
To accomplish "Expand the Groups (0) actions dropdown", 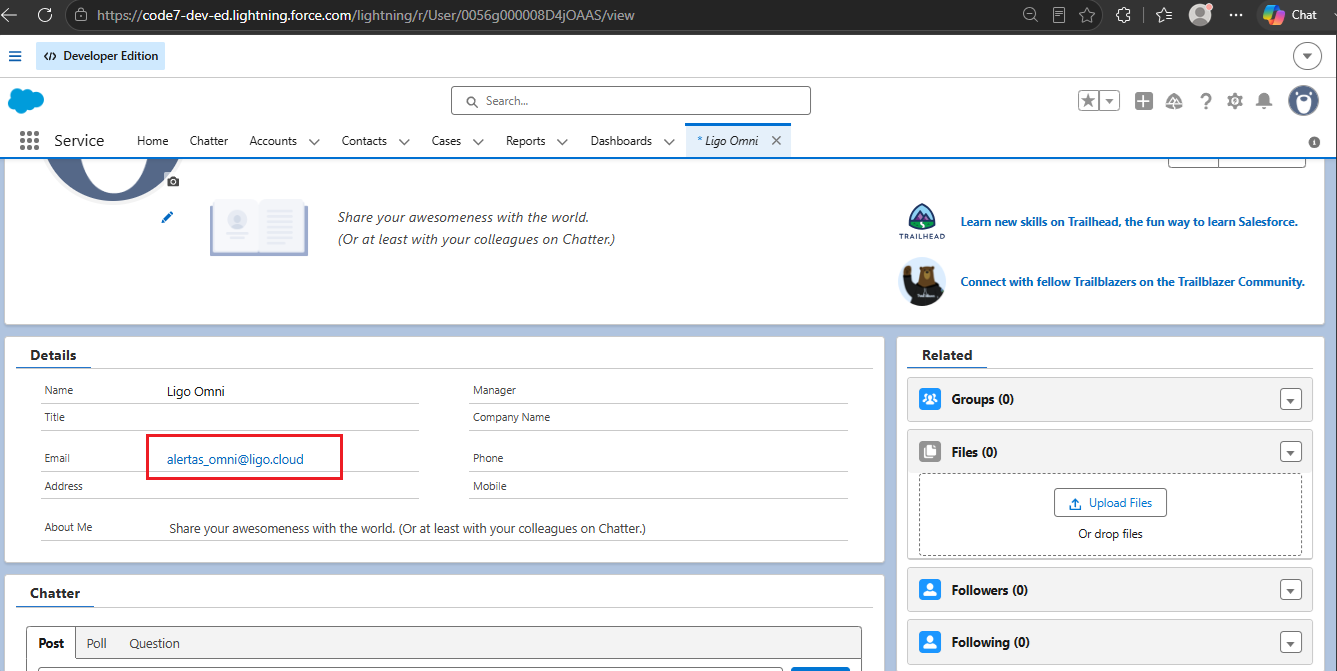I will click(x=1291, y=400).
